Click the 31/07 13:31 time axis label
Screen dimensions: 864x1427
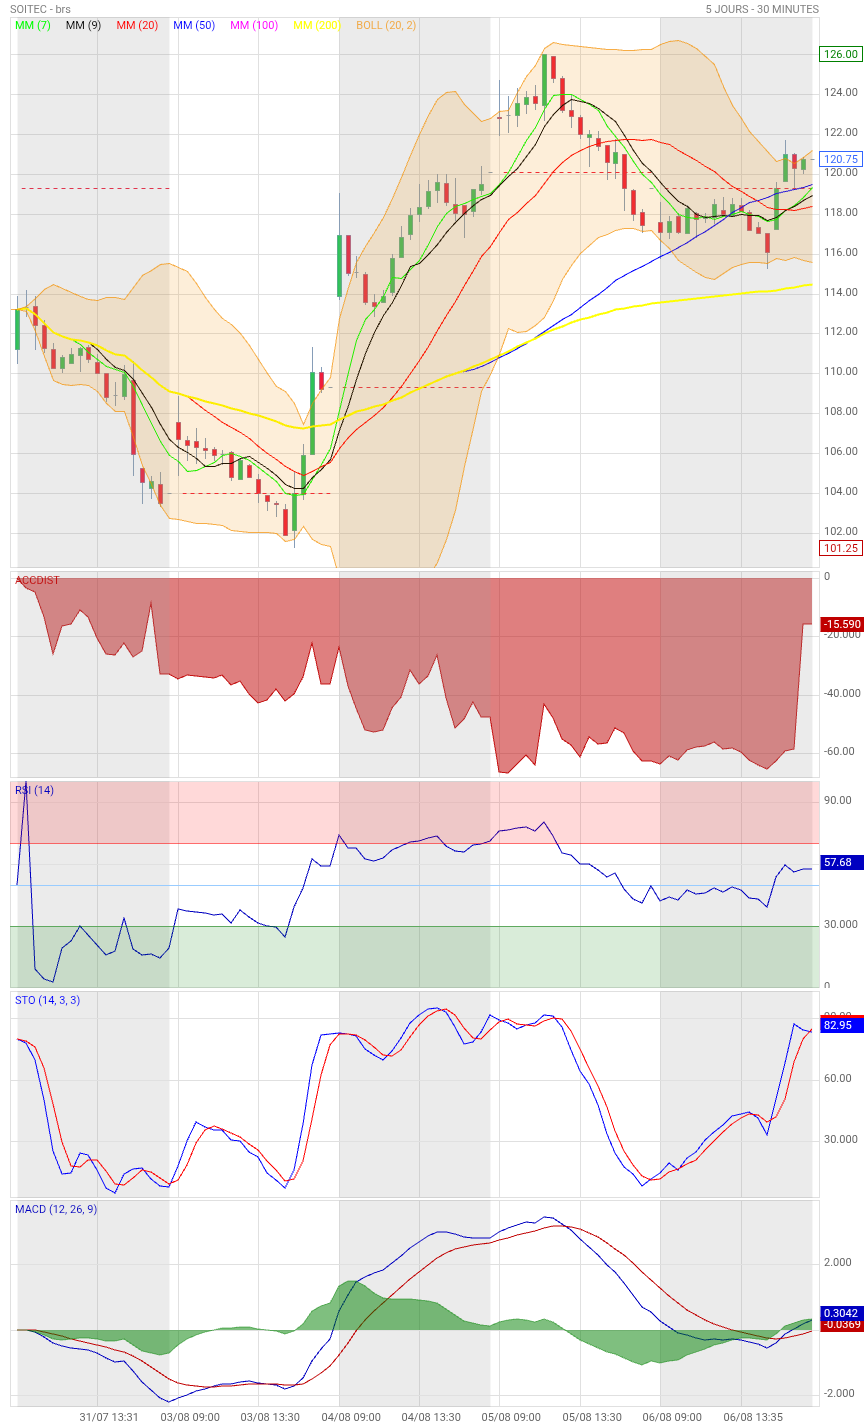109,1417
